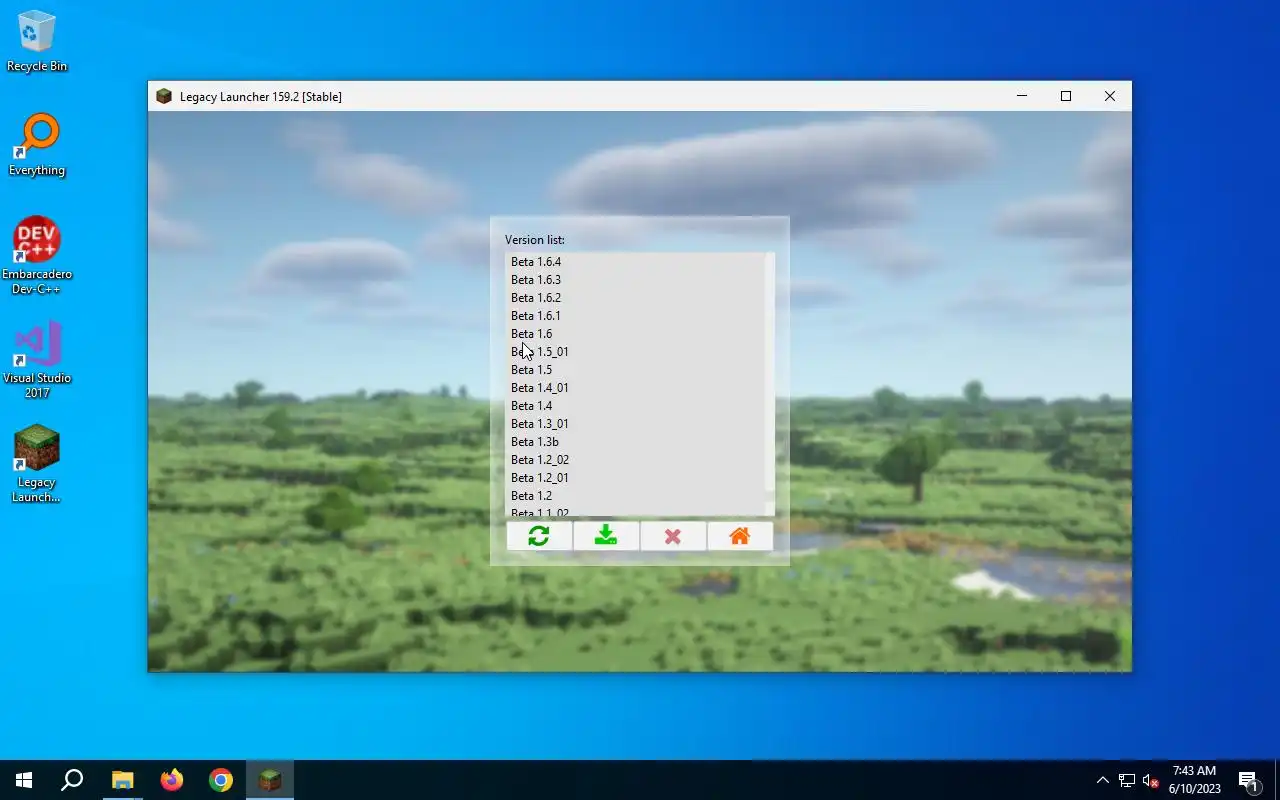Maximize the Legacy Launcher window
Image resolution: width=1280 pixels, height=800 pixels.
coord(1066,96)
